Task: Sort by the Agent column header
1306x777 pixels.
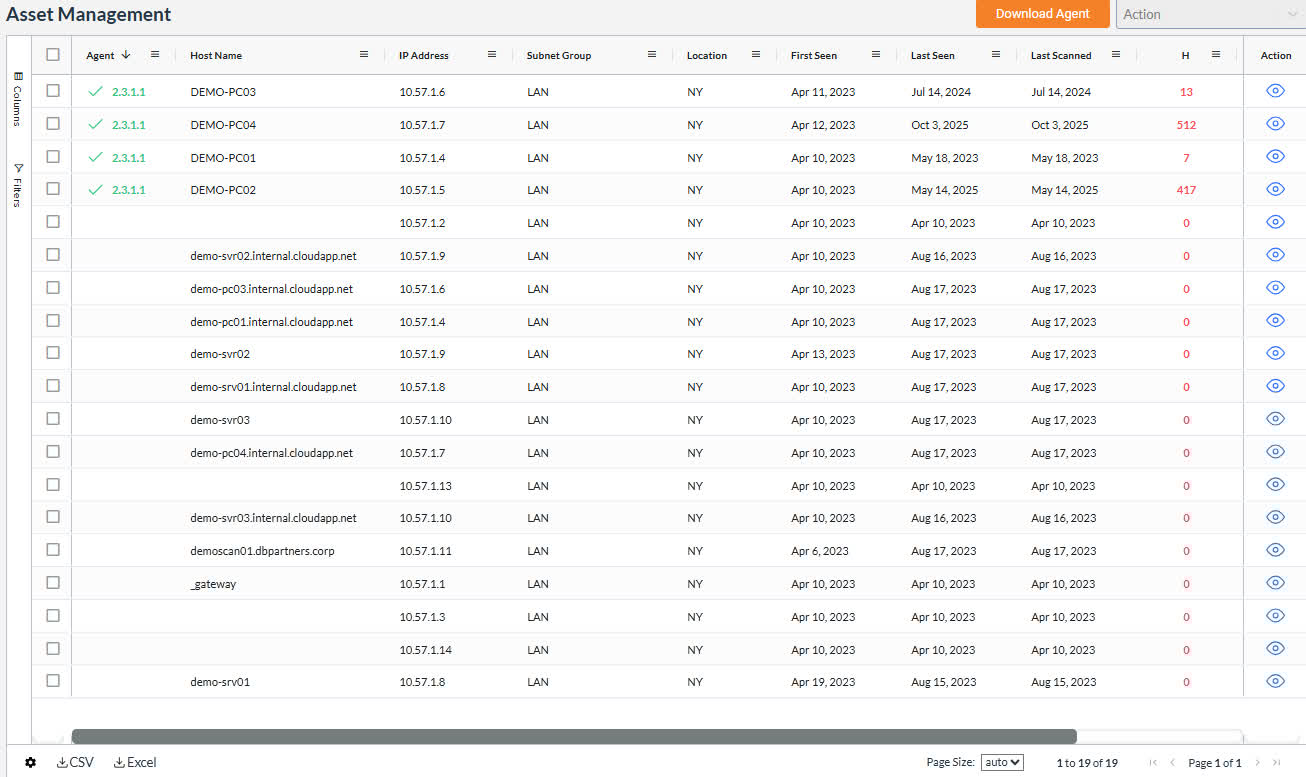Action: click(x=101, y=55)
